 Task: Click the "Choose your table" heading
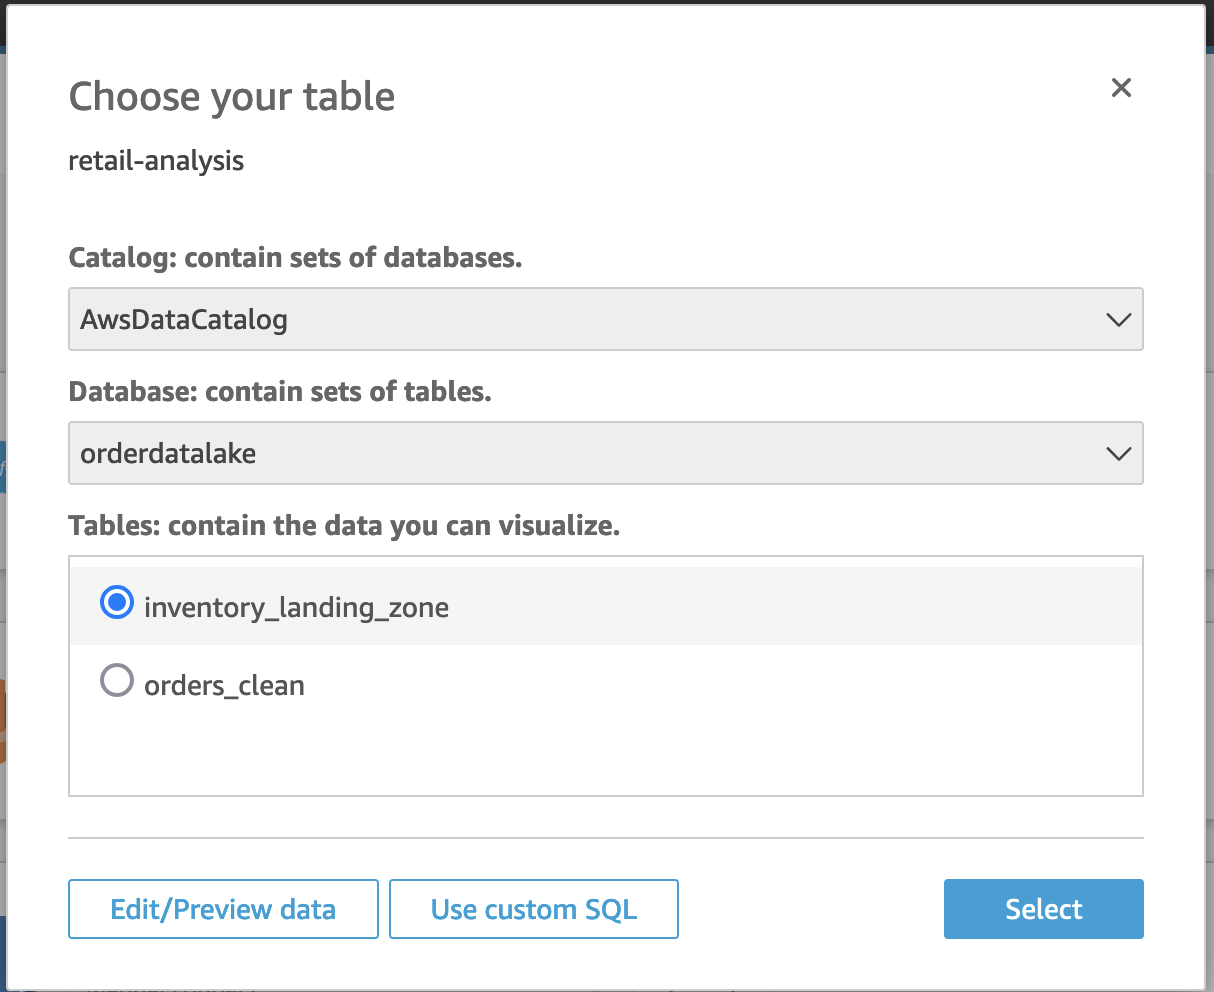[232, 97]
